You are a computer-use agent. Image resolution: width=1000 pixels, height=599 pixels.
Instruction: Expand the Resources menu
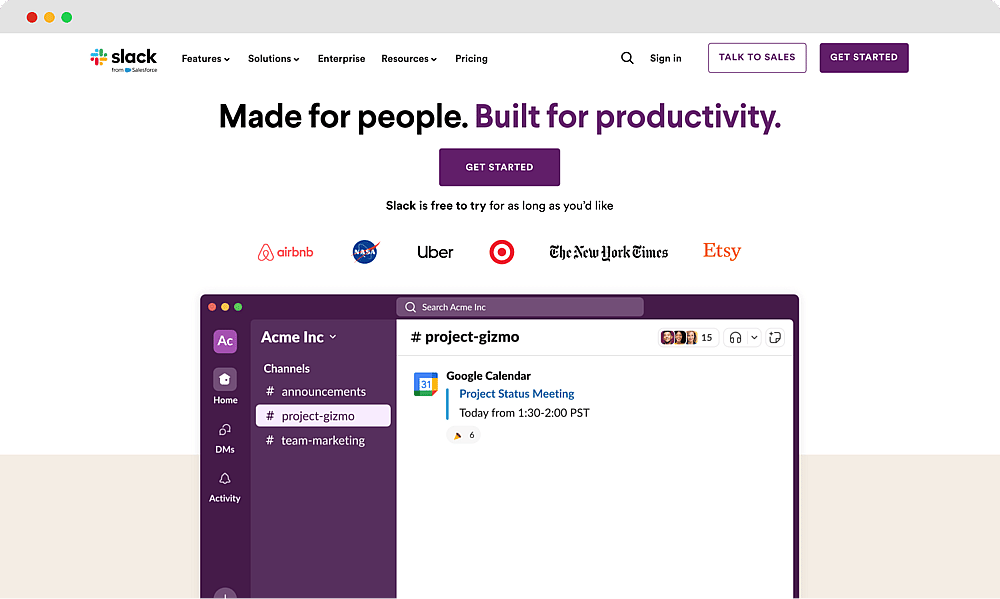click(x=409, y=59)
